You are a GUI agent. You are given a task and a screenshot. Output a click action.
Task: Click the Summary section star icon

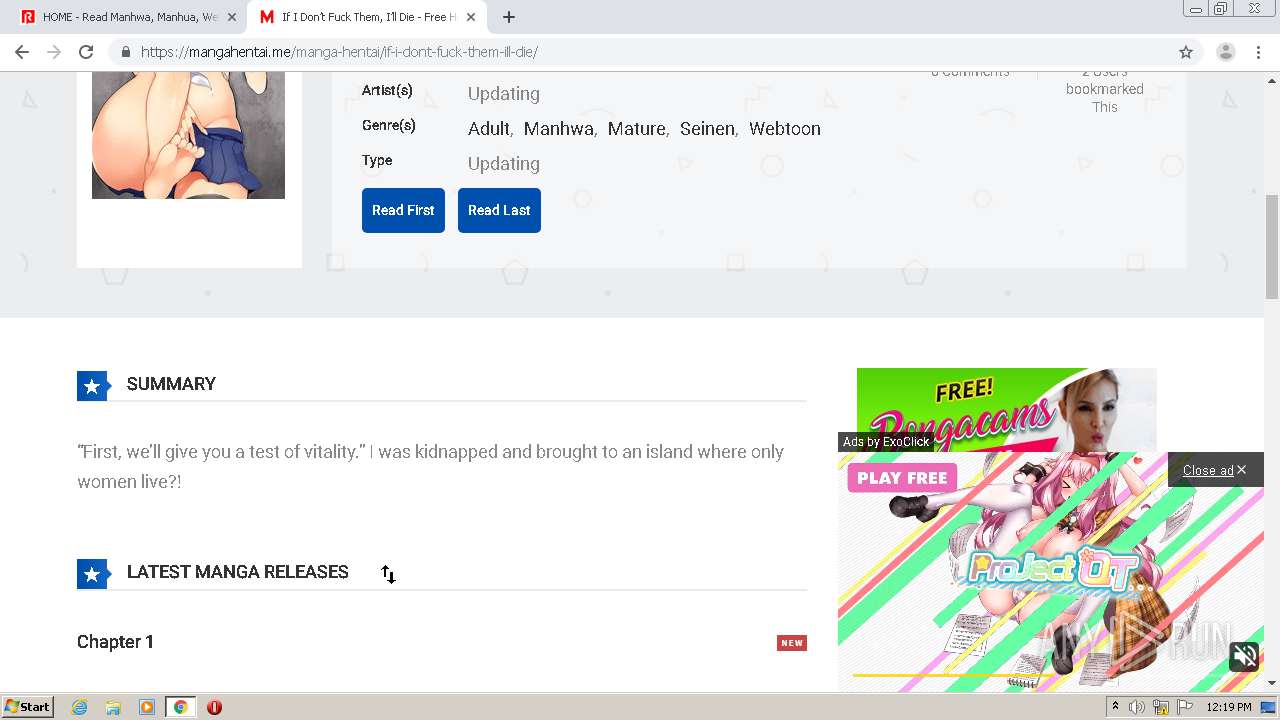click(92, 386)
